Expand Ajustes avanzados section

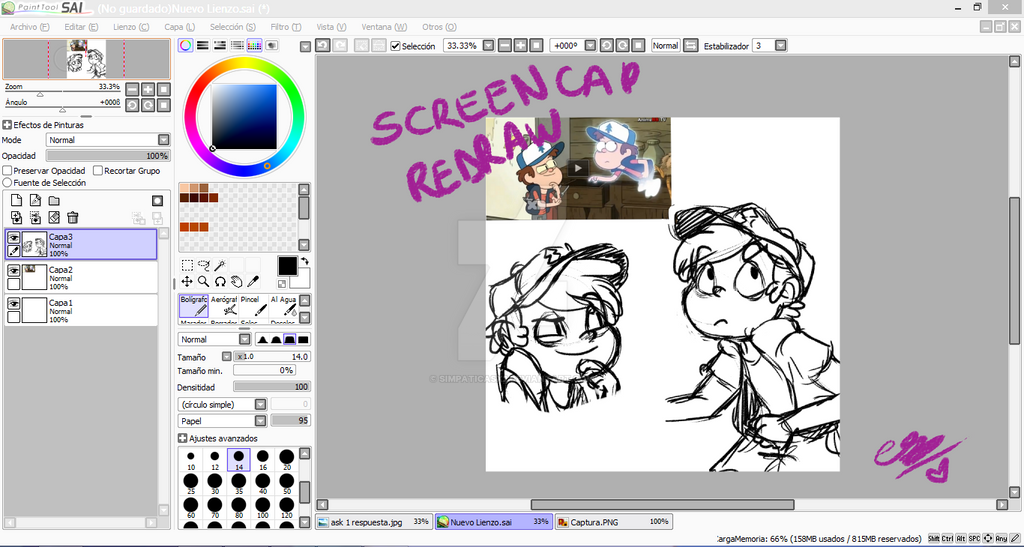pos(183,439)
